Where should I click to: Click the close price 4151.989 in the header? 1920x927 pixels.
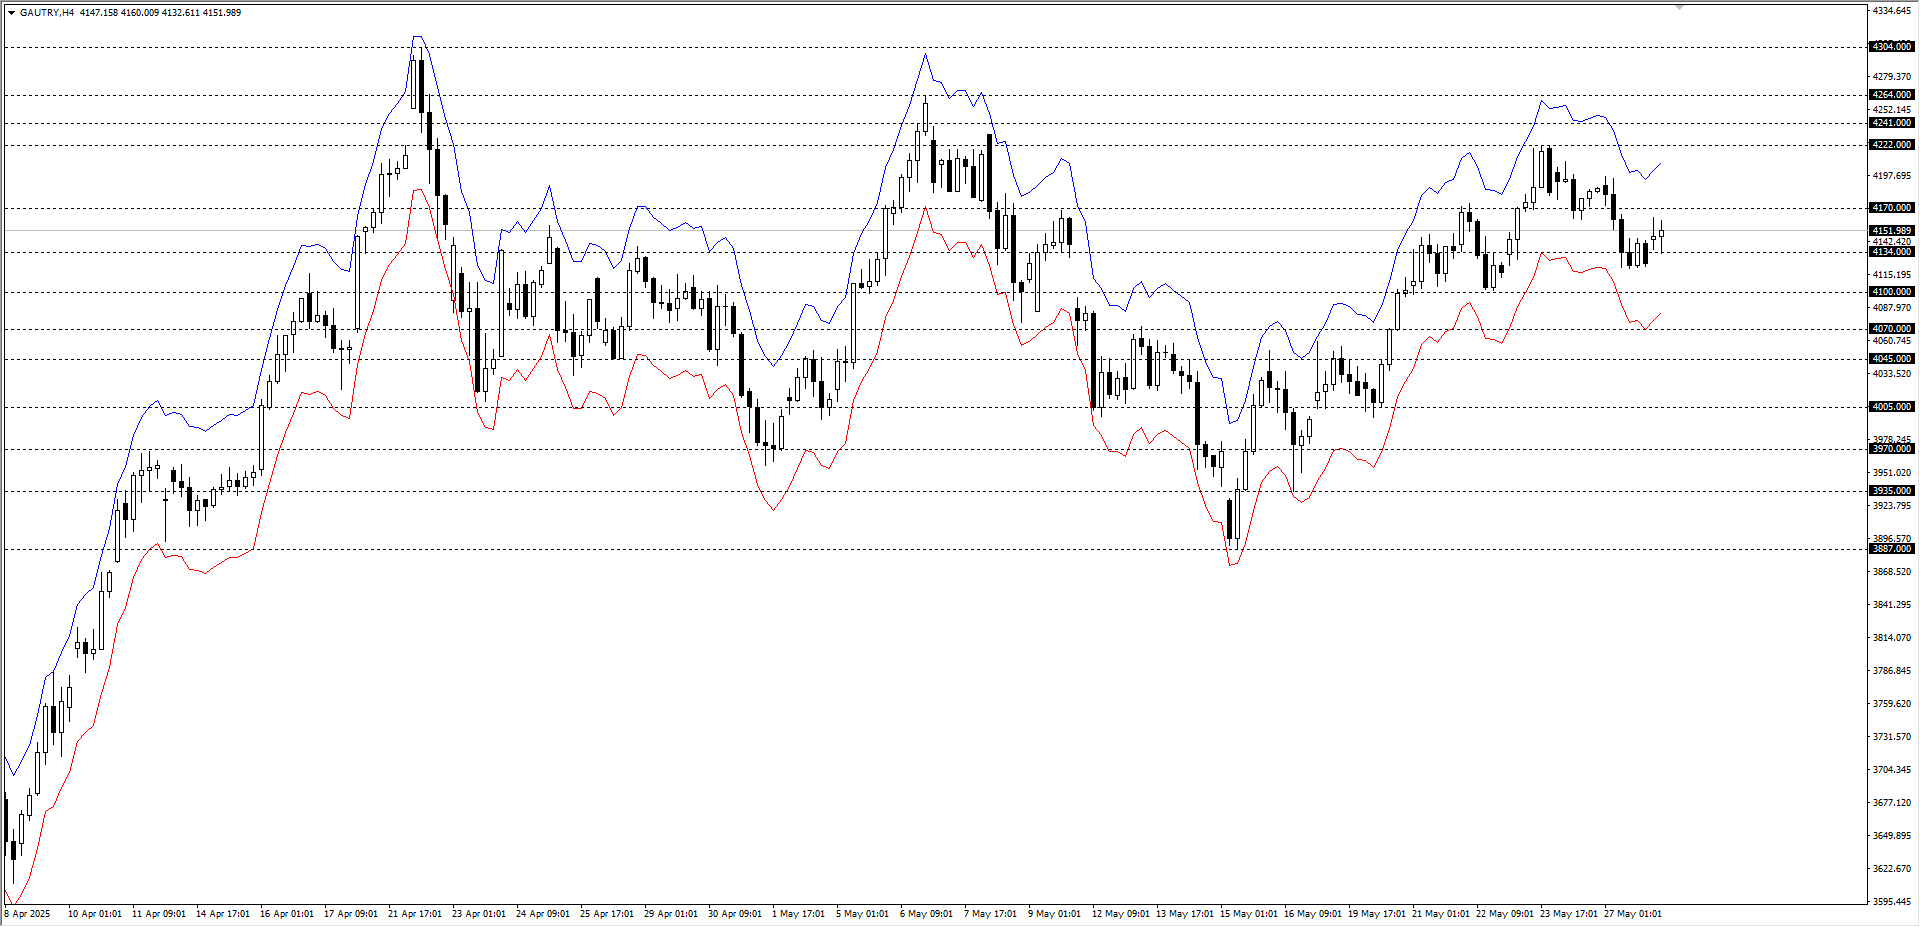tap(221, 13)
